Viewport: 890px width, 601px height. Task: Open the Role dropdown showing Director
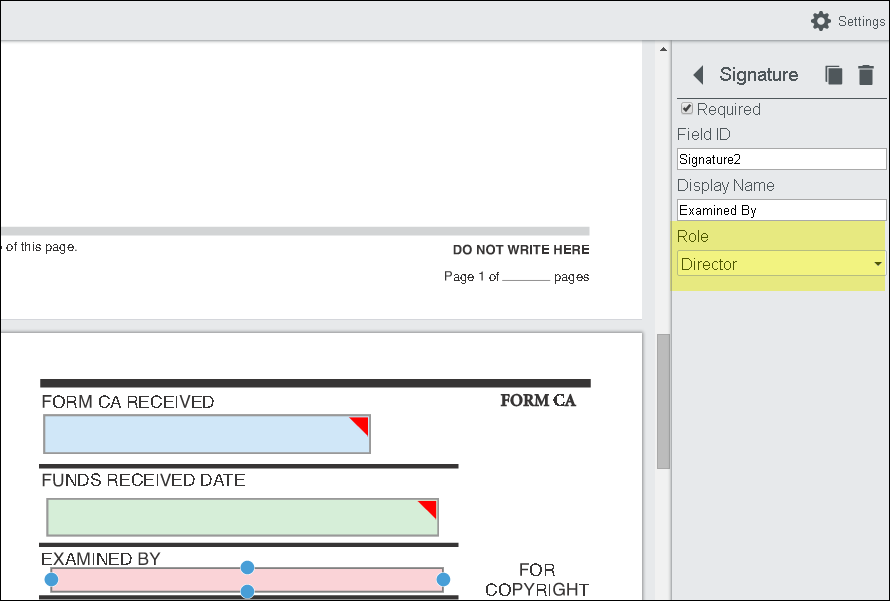click(781, 264)
